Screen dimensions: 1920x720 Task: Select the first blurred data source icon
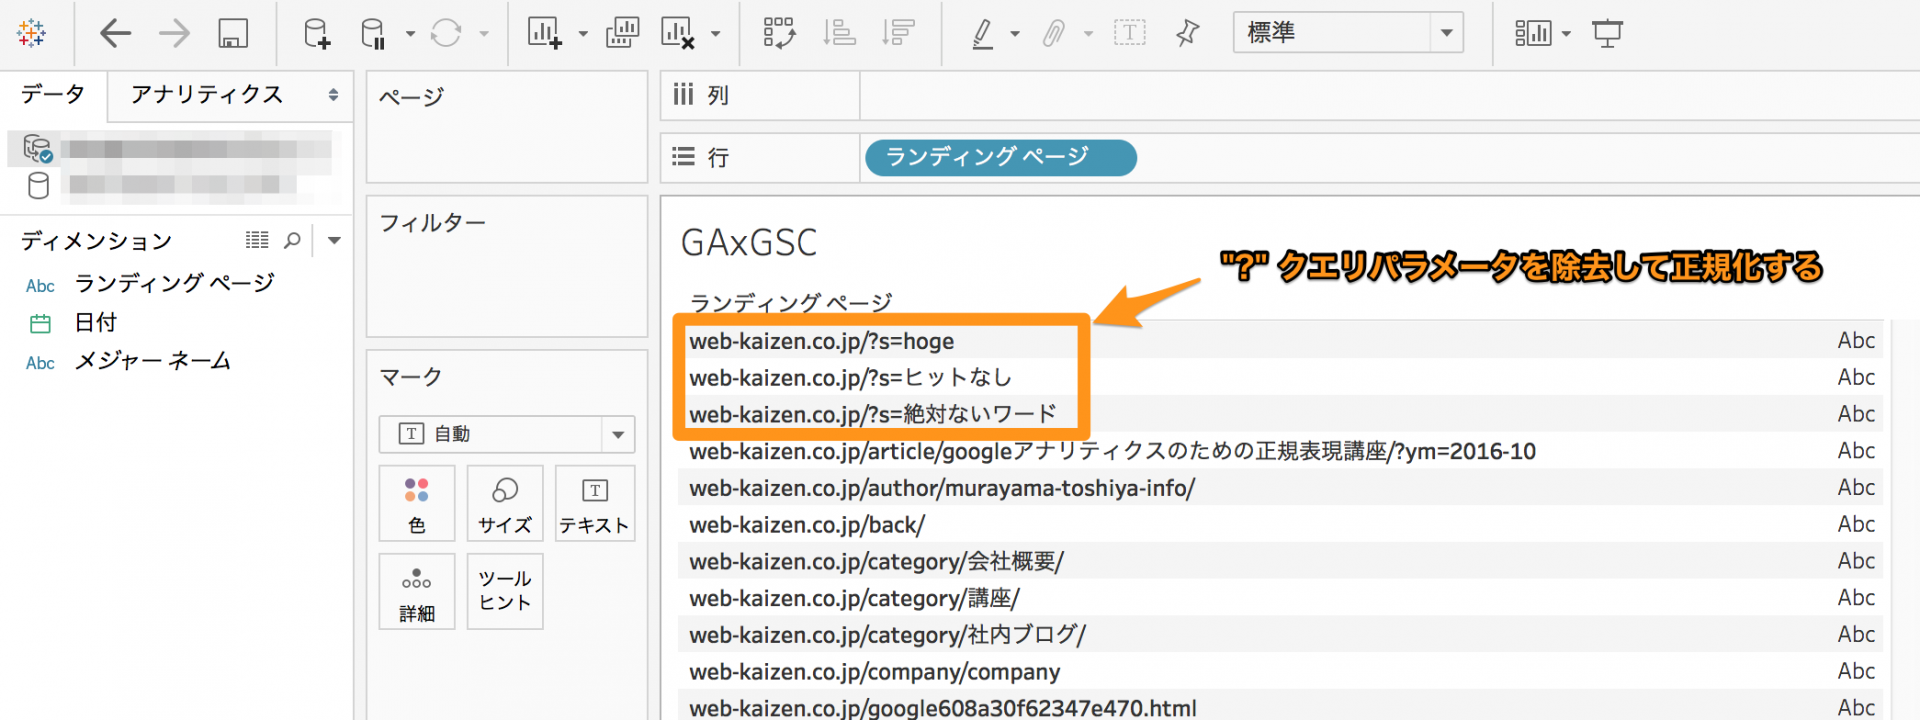click(x=38, y=149)
